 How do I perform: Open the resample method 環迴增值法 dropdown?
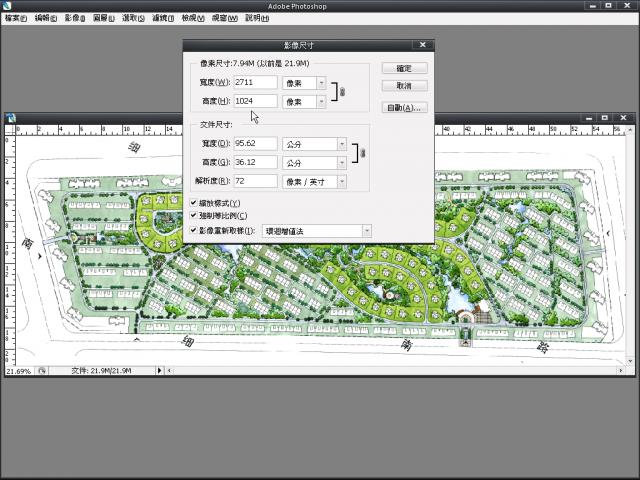366,230
